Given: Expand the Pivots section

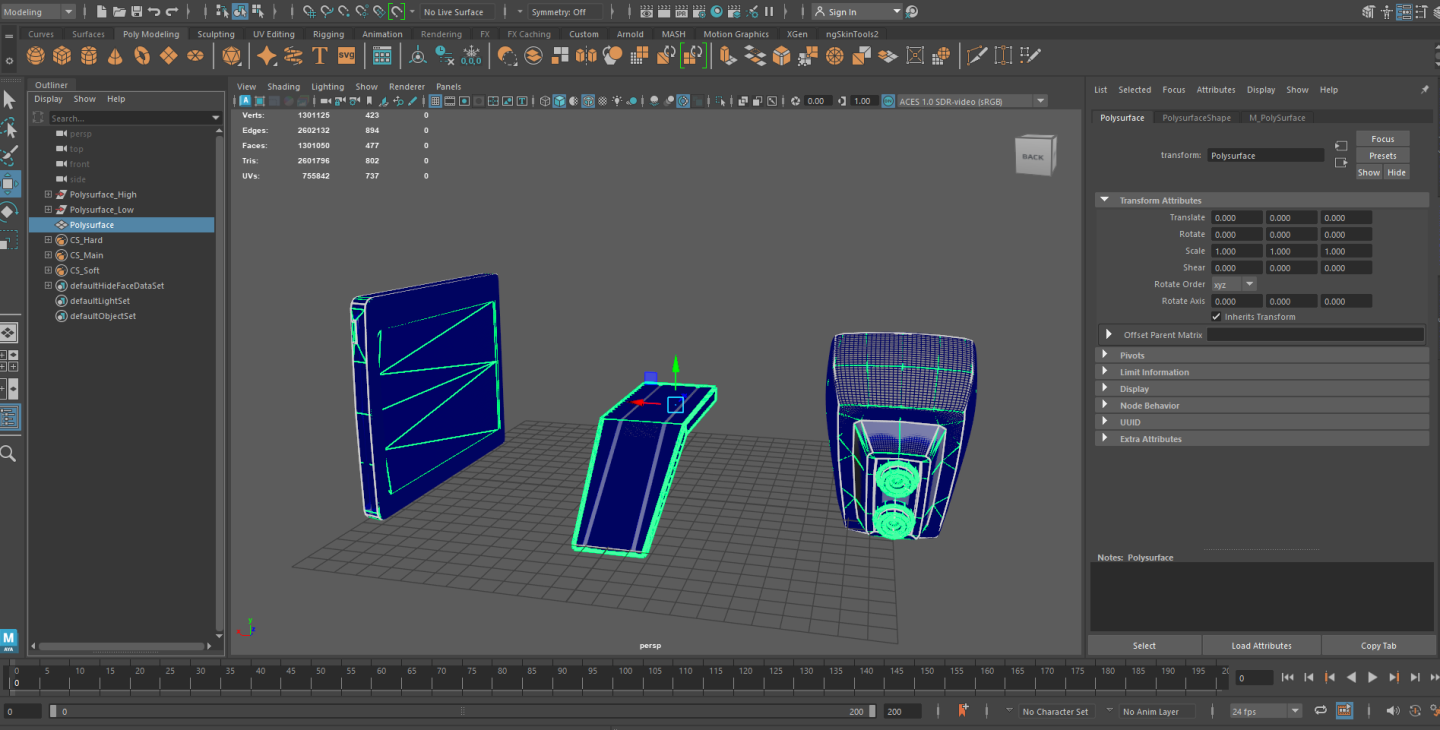Looking at the screenshot, I should [x=1105, y=355].
